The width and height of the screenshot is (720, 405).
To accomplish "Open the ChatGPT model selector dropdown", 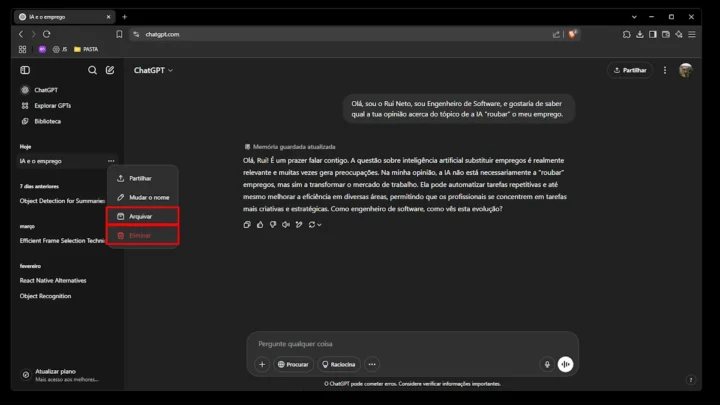I will pos(154,70).
